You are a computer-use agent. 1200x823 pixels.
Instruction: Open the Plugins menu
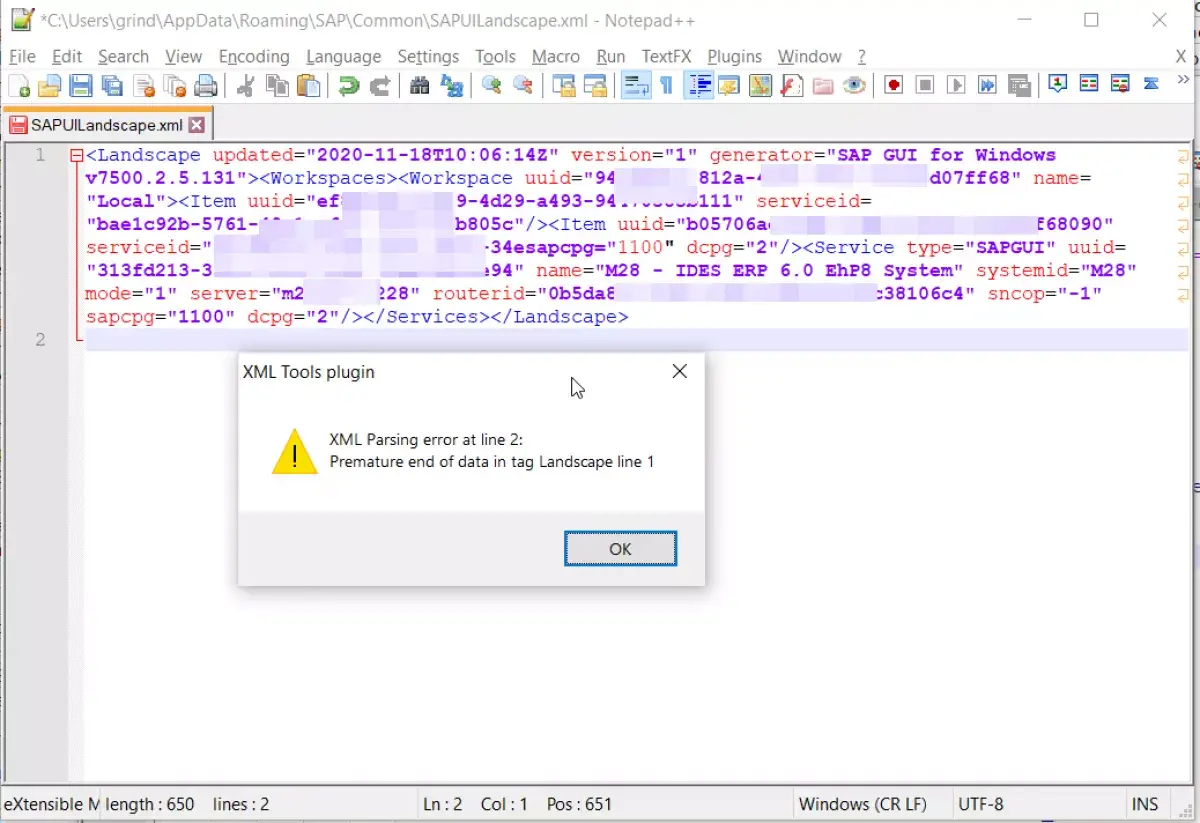pyautogui.click(x=734, y=56)
